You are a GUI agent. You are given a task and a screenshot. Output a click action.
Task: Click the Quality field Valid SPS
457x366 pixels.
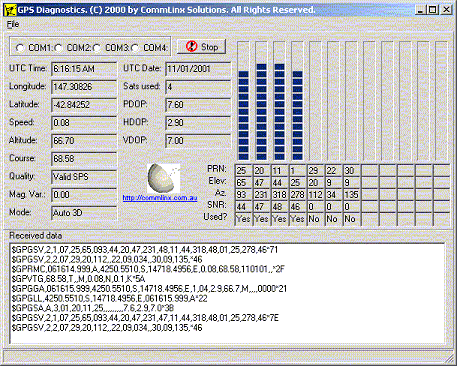coord(84,177)
